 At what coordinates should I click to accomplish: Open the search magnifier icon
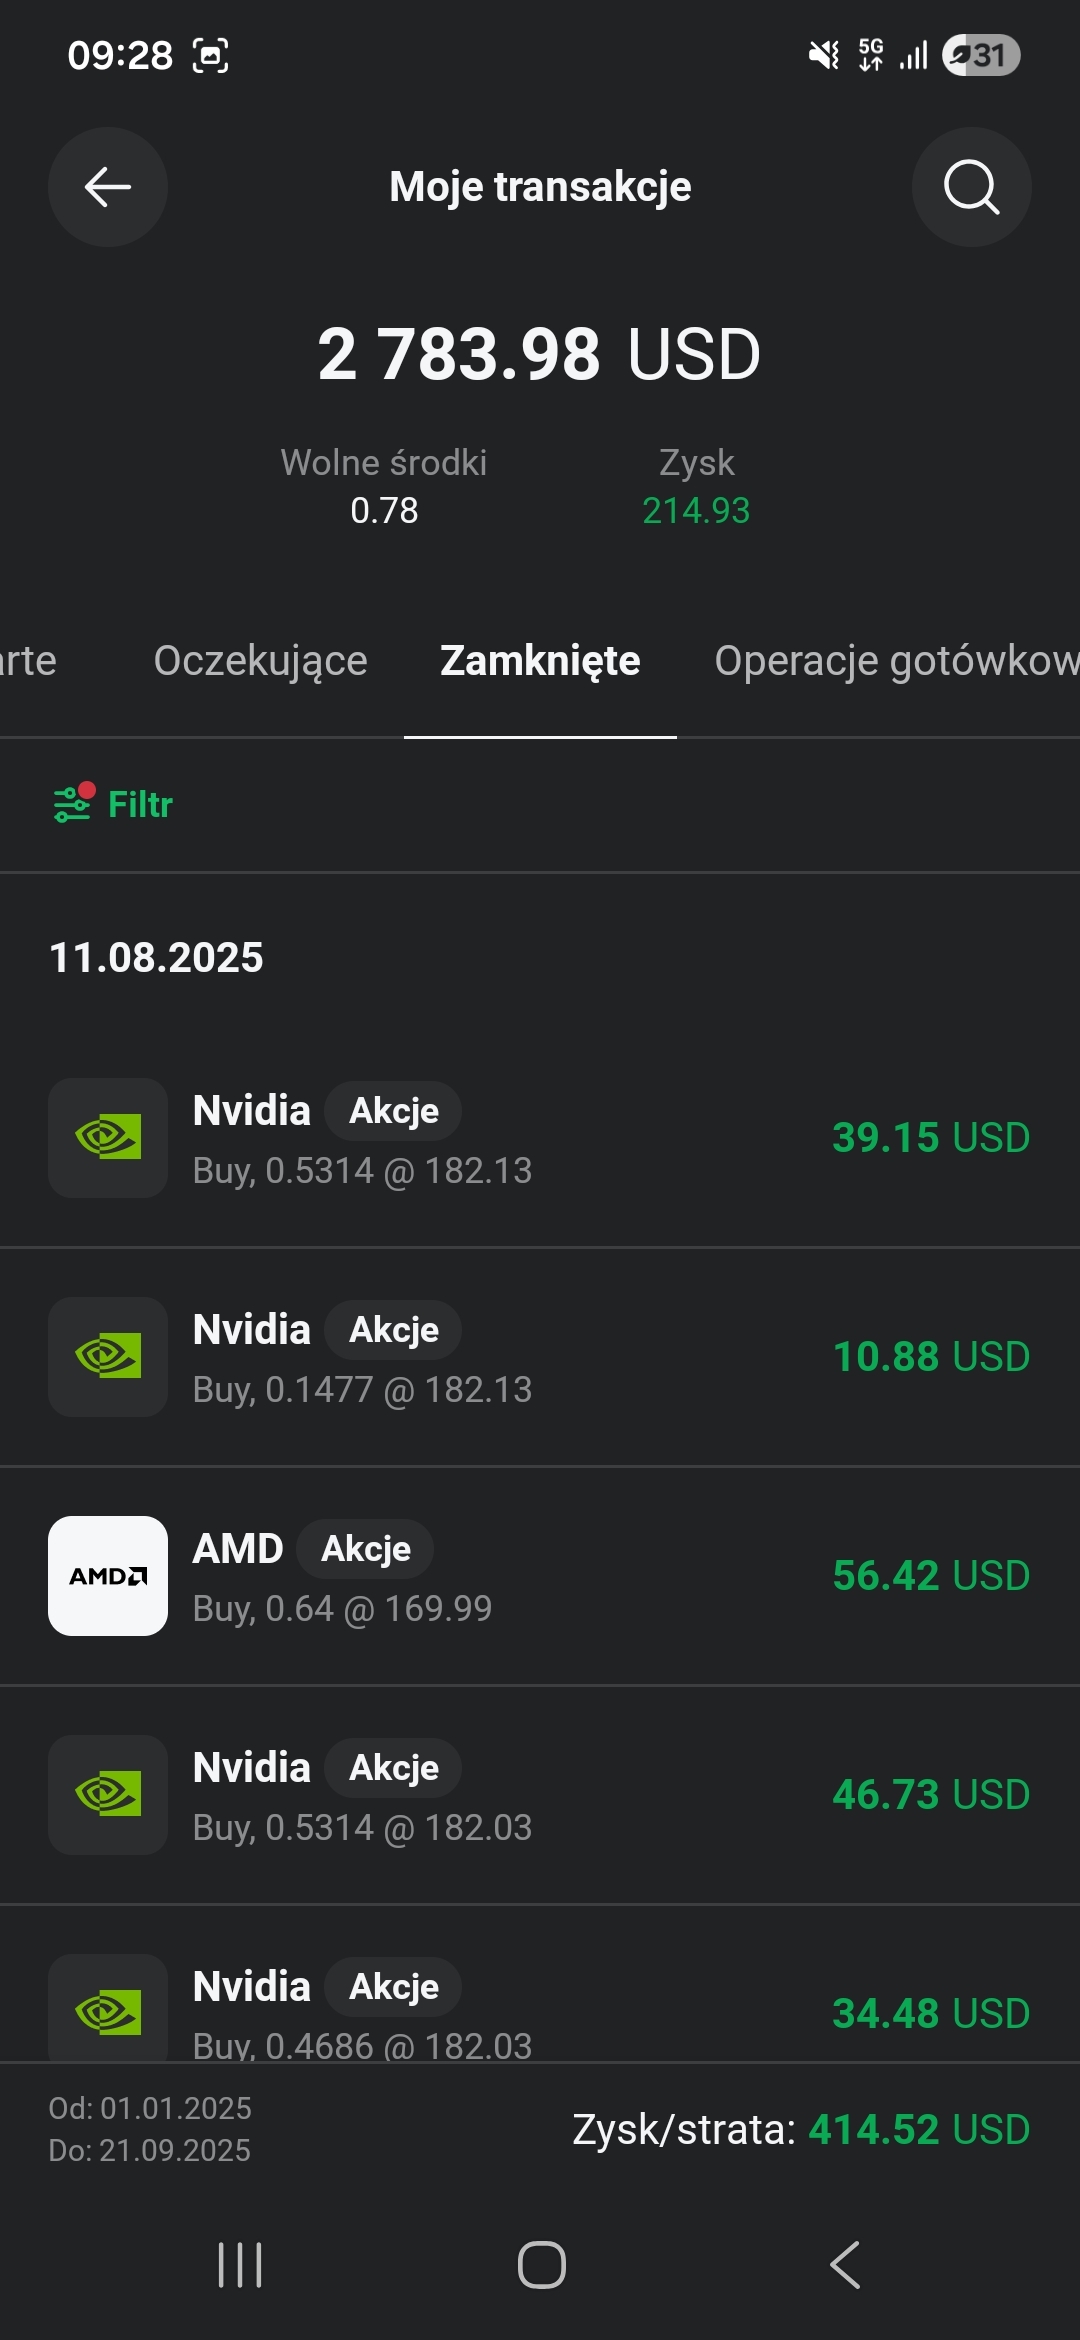[971, 187]
